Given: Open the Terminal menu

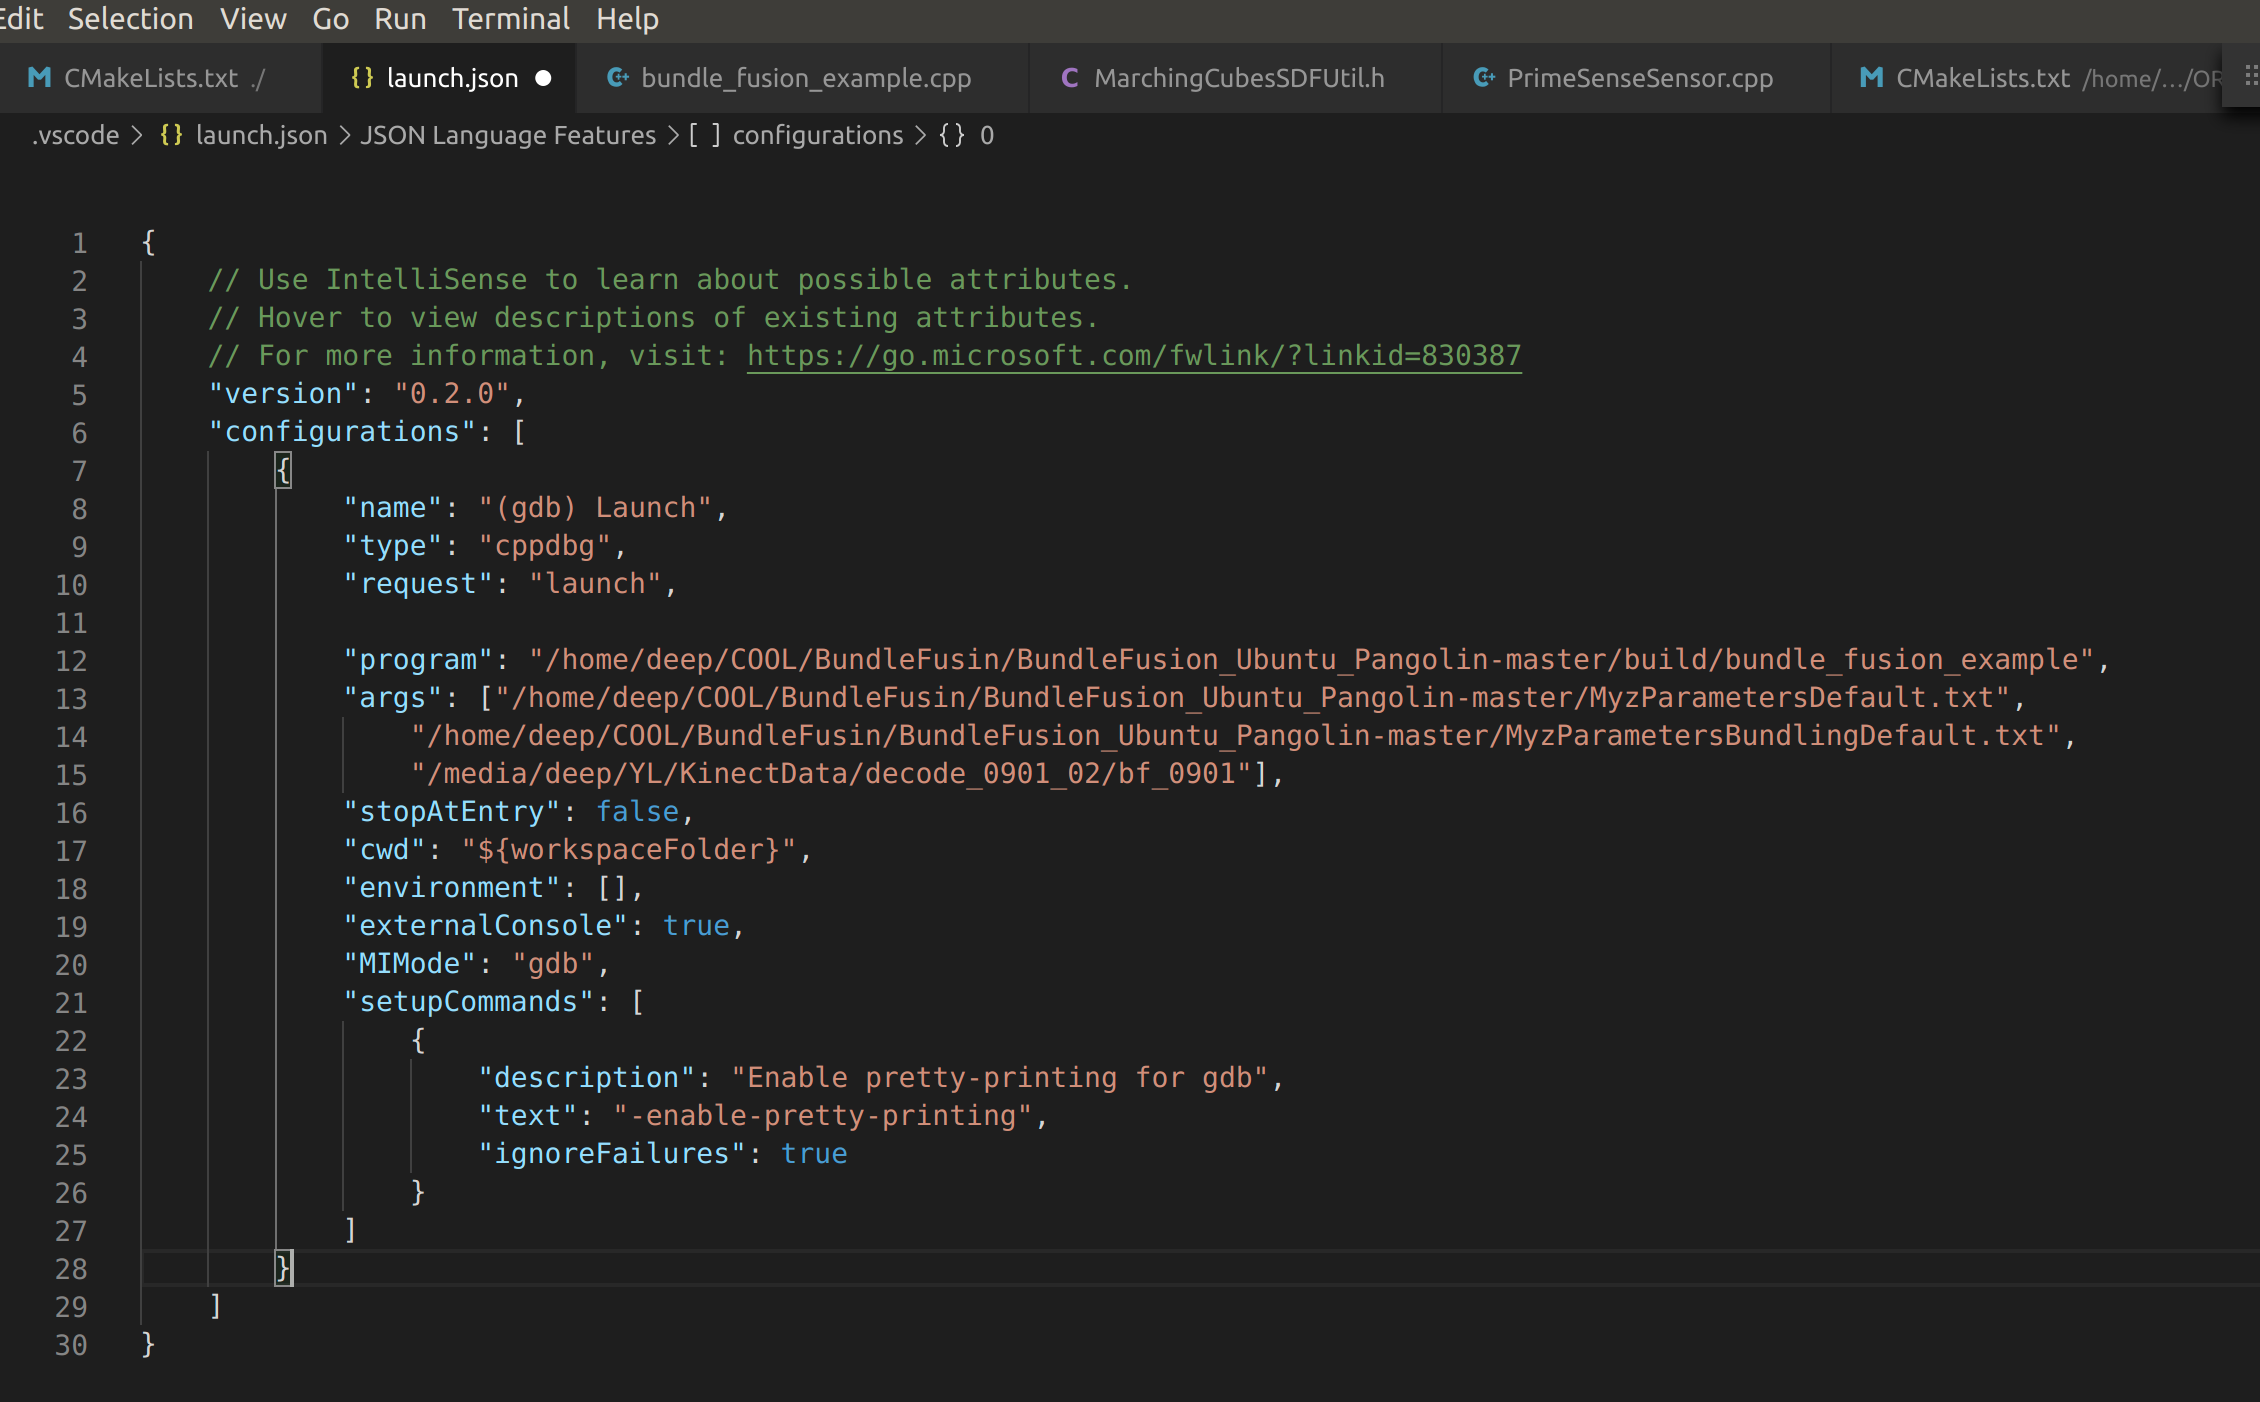Looking at the screenshot, I should point(510,19).
